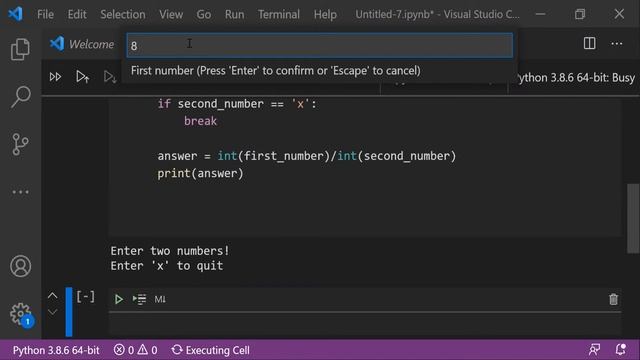
Task: Open the Source Control view
Action: [x=20, y=144]
